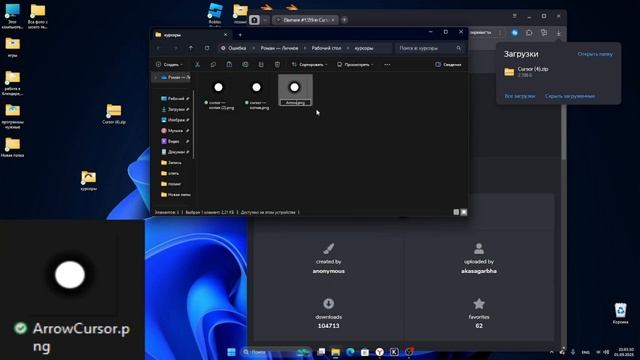Show hidden tray icons chevron on taskbar
Viewport: 640px width, 360px height.
tap(551, 352)
